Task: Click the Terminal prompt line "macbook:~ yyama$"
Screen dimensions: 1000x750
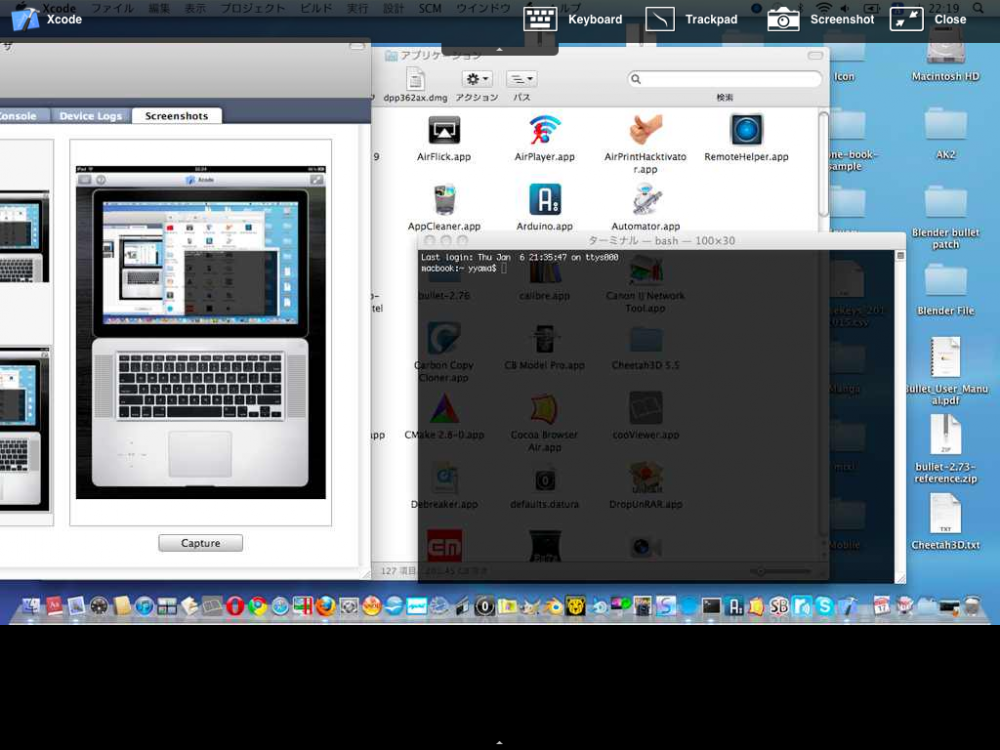Action: (459, 268)
